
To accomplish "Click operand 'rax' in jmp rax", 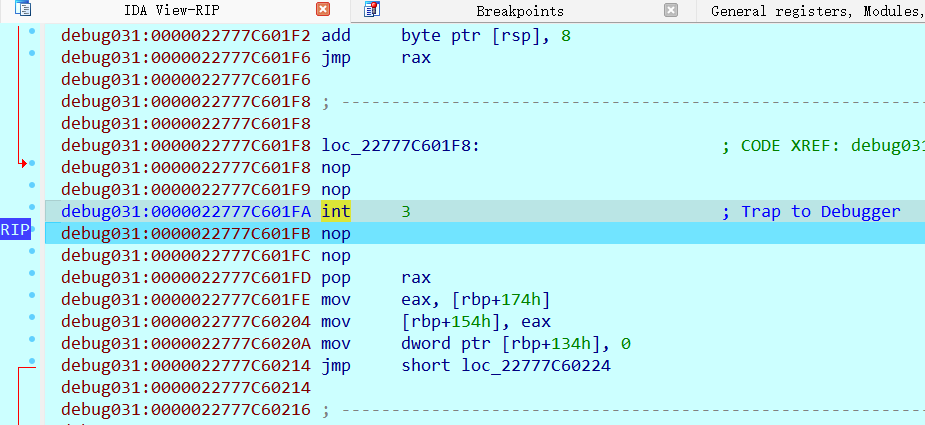I will [416, 58].
